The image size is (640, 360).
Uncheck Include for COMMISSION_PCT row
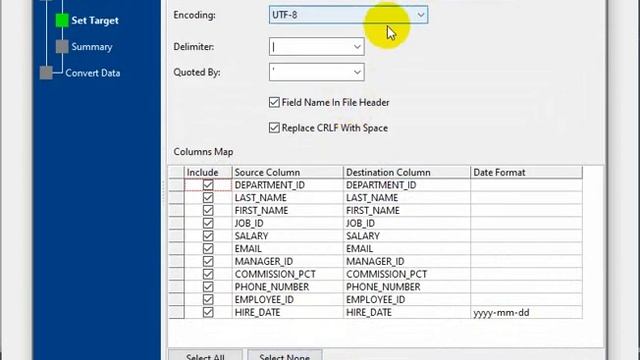208,274
